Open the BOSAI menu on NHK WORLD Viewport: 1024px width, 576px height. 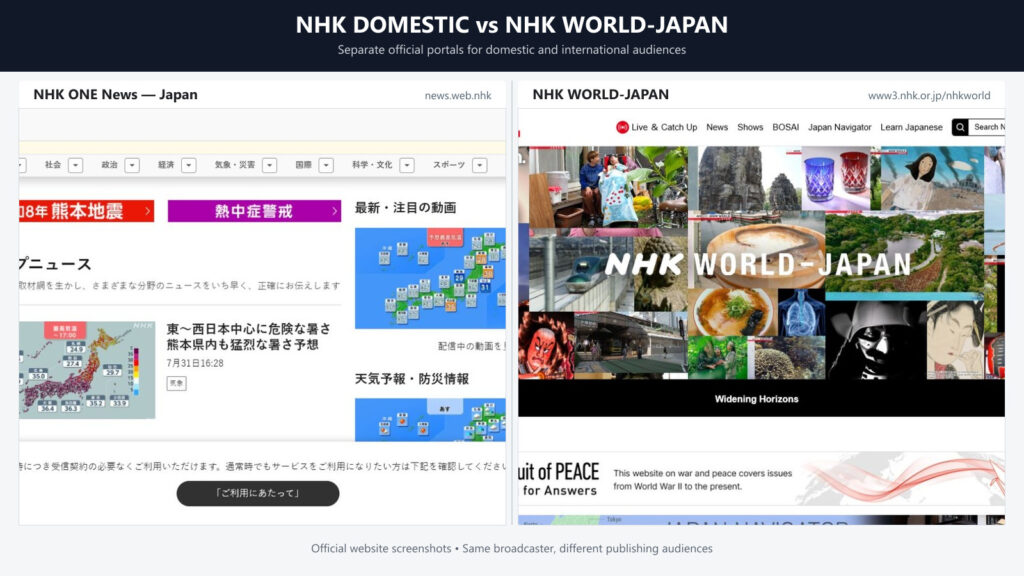[x=786, y=127]
